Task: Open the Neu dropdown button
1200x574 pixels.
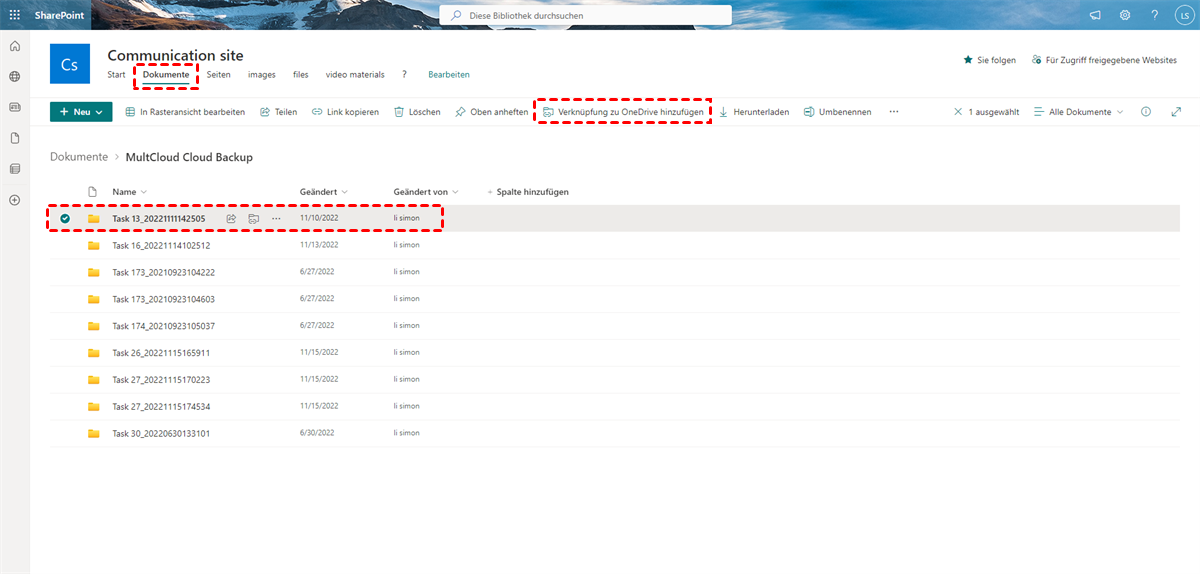Action: [x=81, y=112]
